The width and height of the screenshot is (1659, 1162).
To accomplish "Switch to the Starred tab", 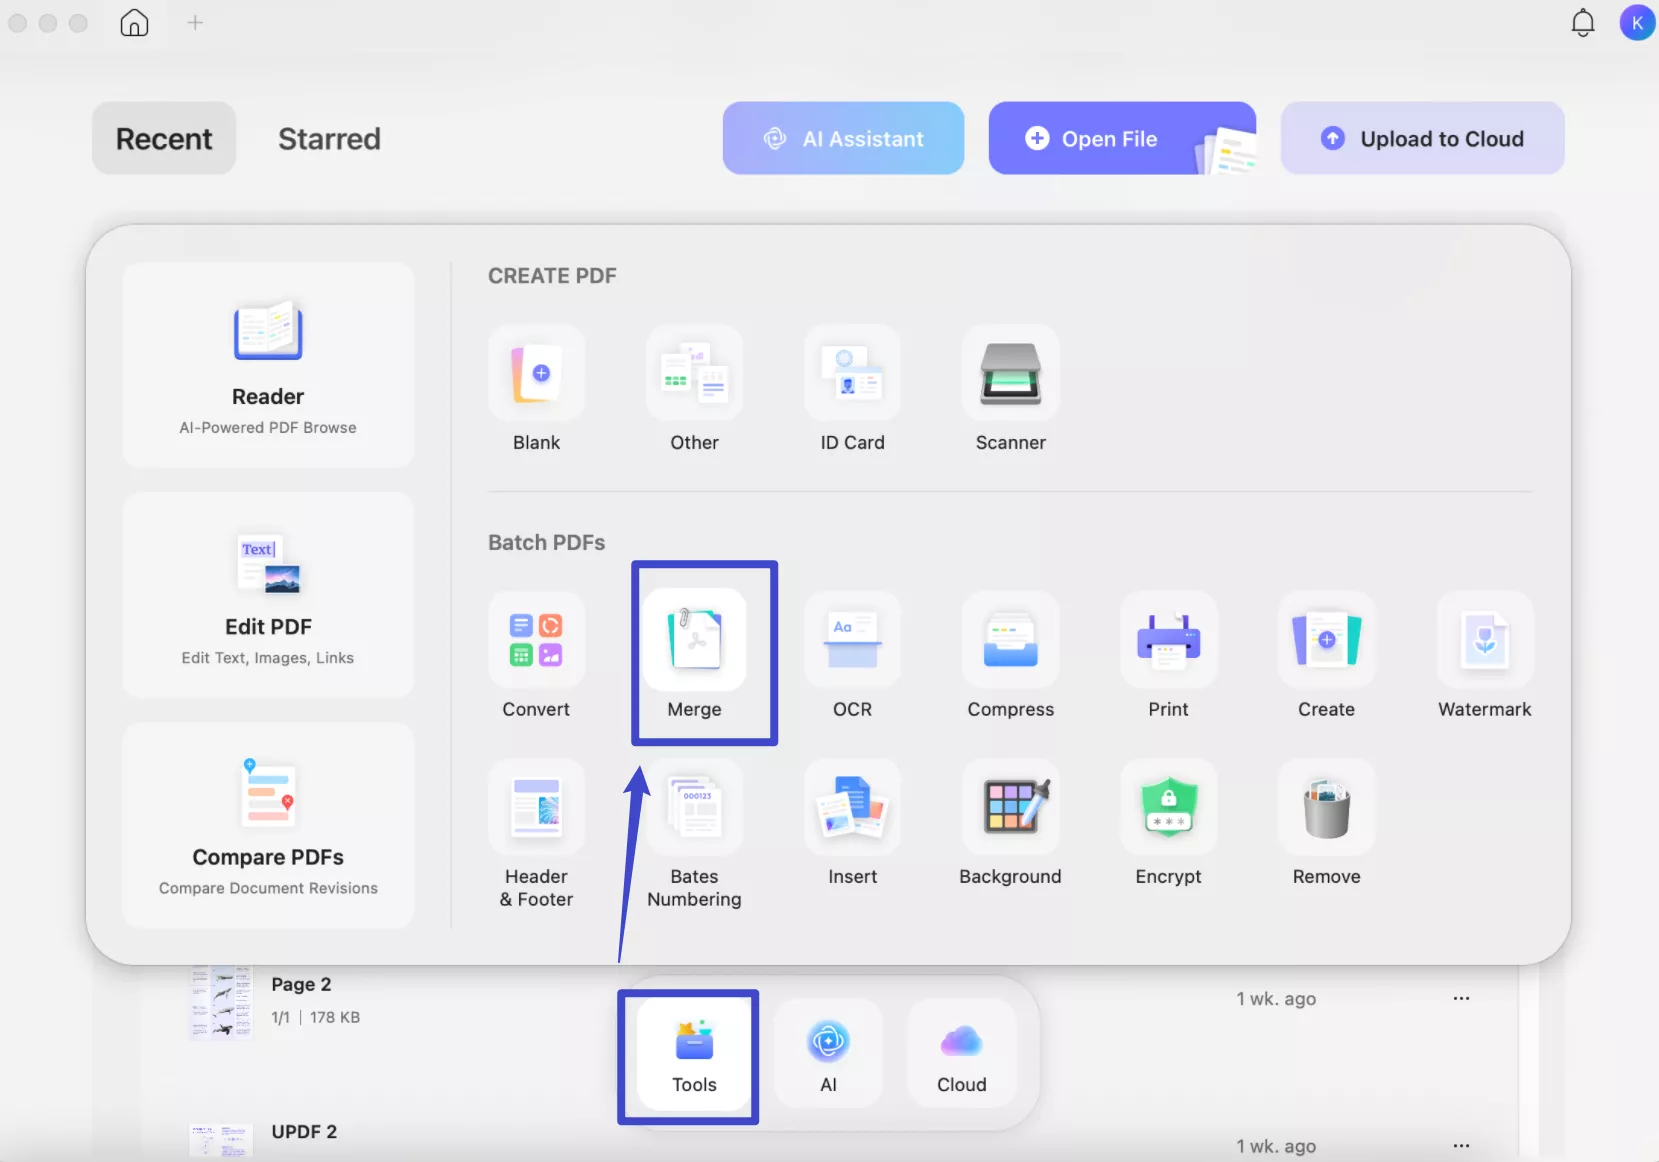I will point(329,138).
